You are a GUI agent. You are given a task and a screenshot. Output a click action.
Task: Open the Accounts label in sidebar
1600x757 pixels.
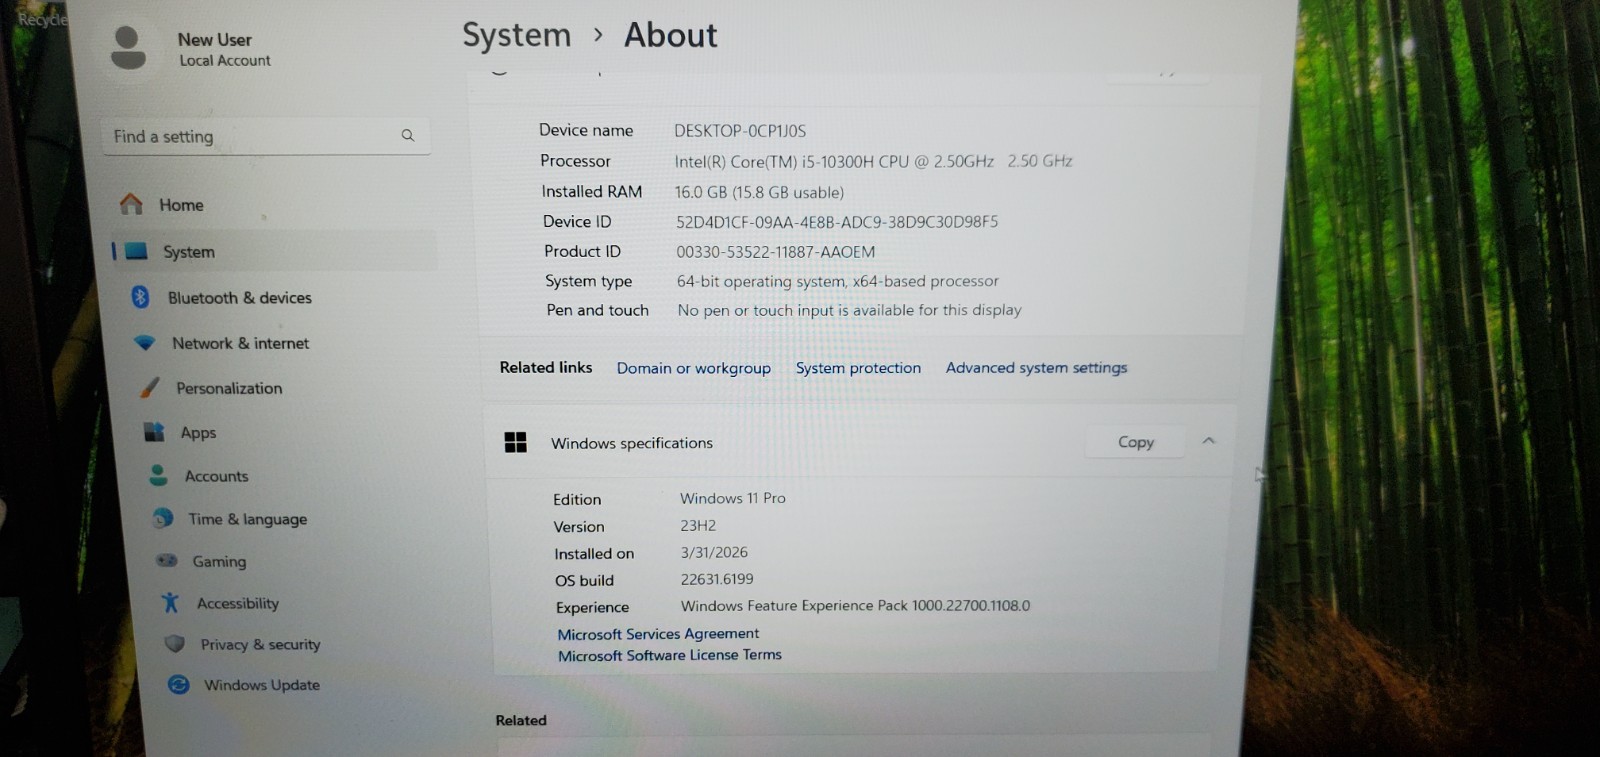pos(216,476)
